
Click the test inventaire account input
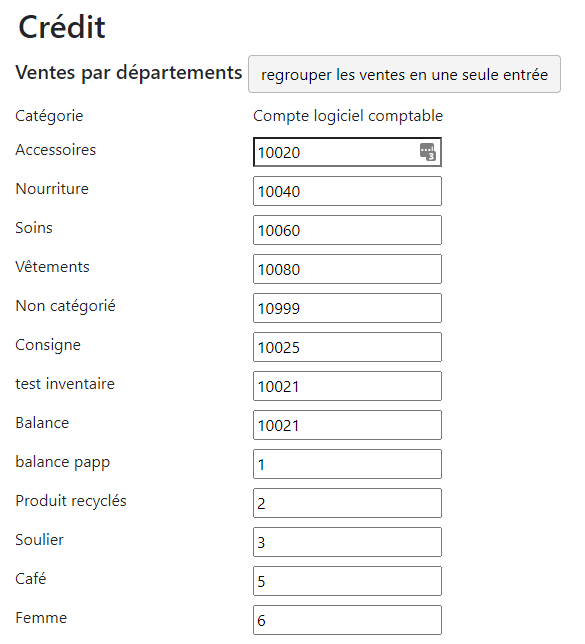[347, 386]
